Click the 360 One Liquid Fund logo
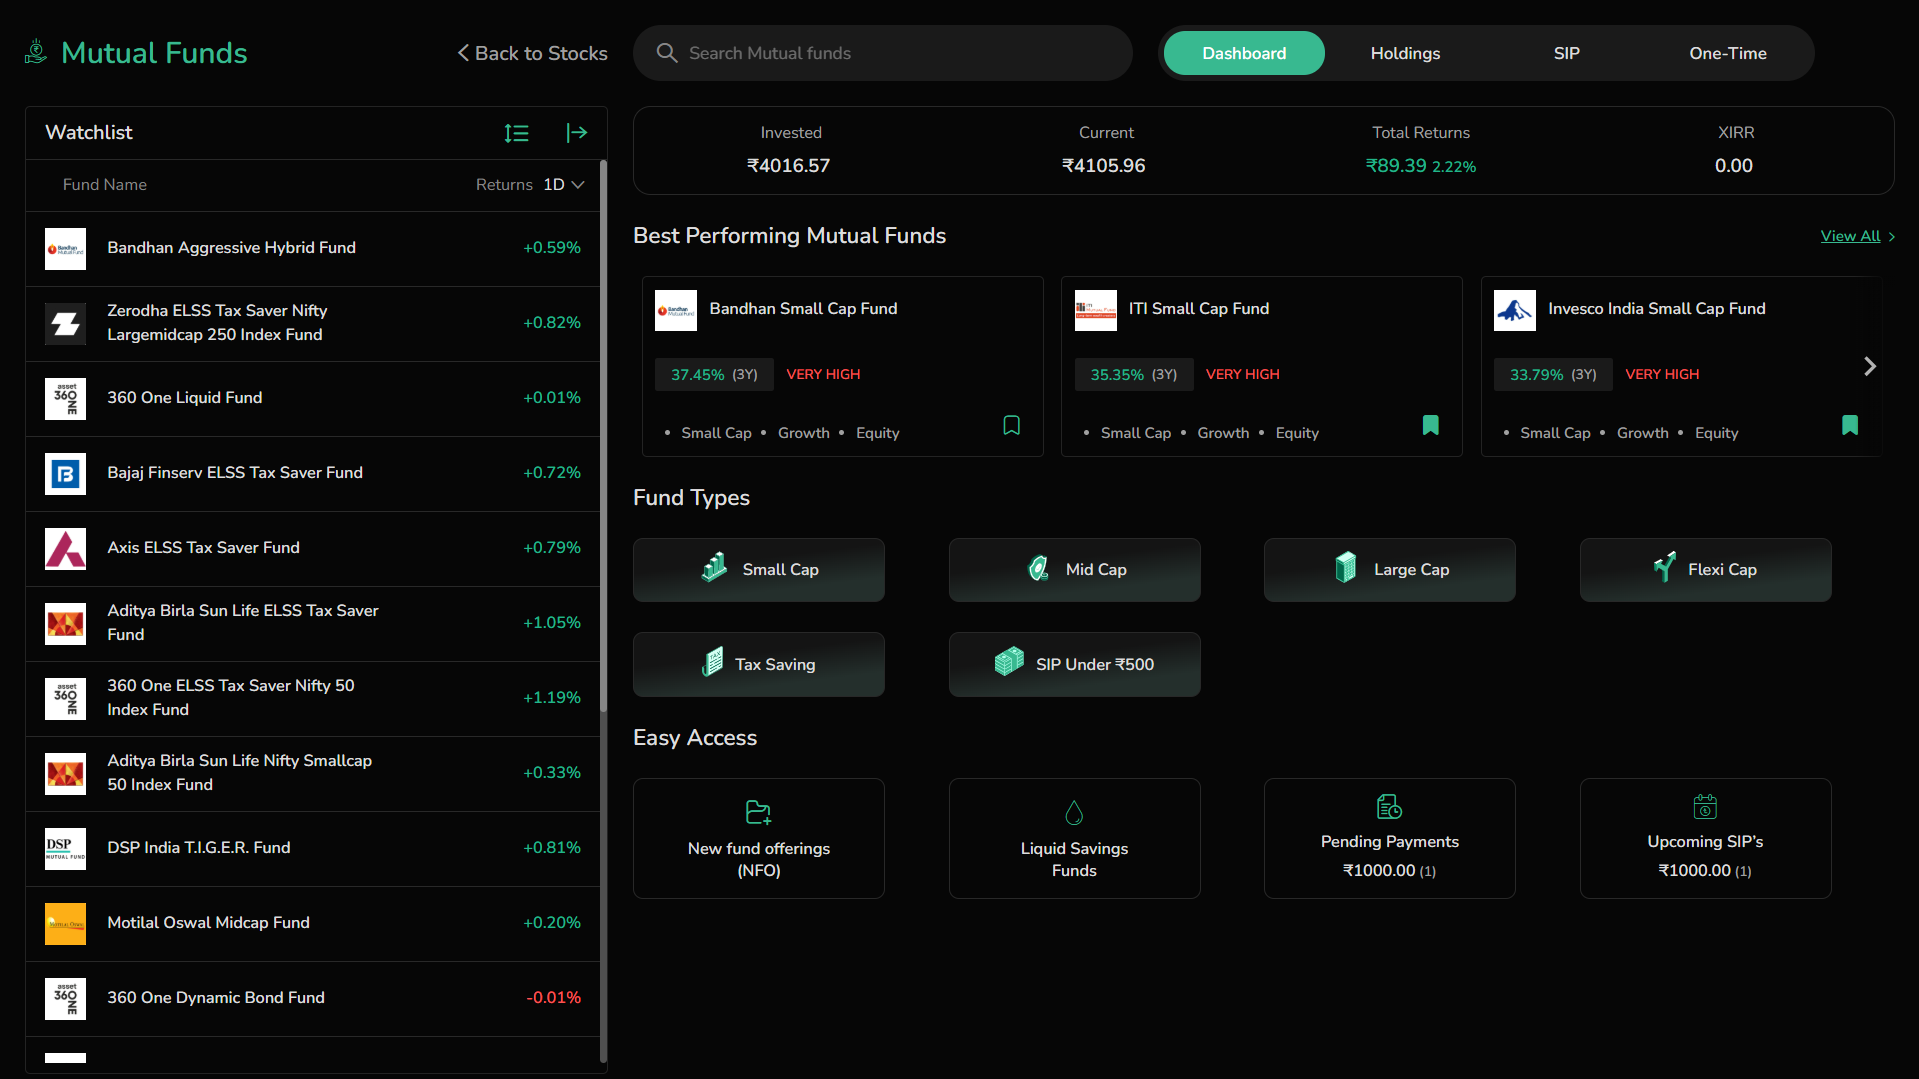This screenshot has width=1919, height=1079. [x=66, y=399]
